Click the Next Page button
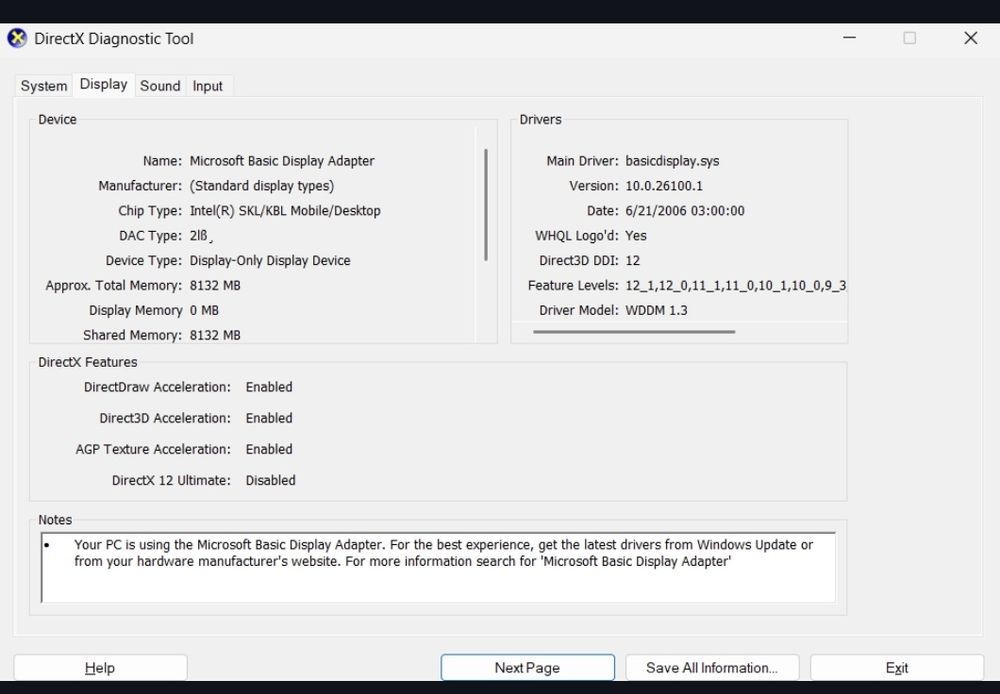This screenshot has width=1000, height=694. 527,668
